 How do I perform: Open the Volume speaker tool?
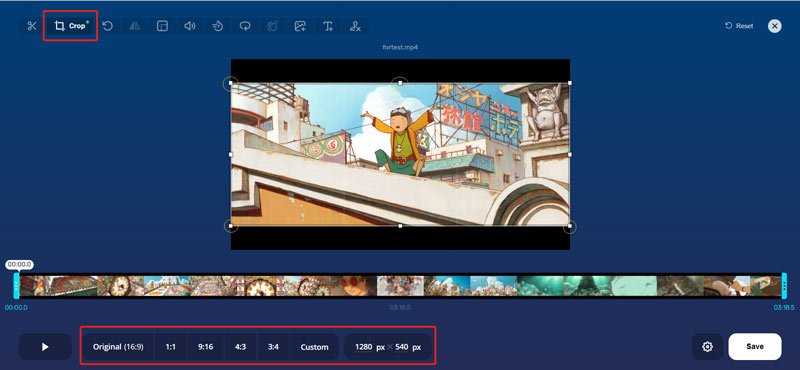[190, 26]
